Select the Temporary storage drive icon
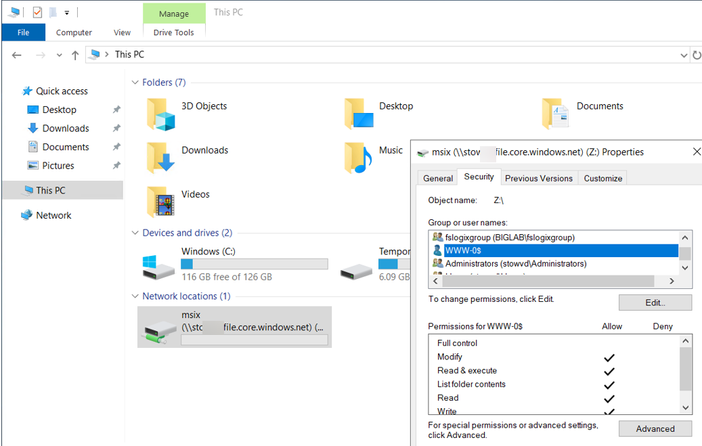 pos(356,271)
